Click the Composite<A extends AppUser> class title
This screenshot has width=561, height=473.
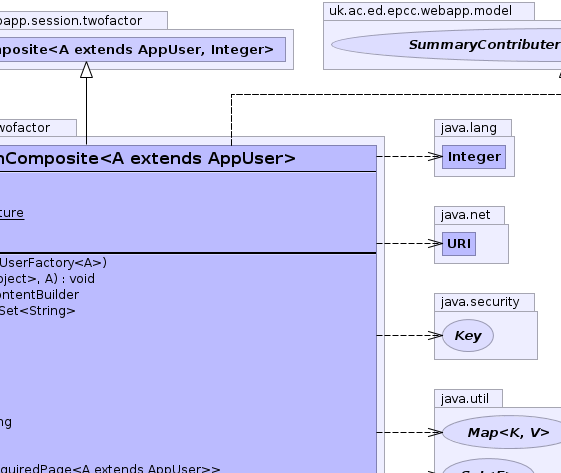tap(147, 159)
